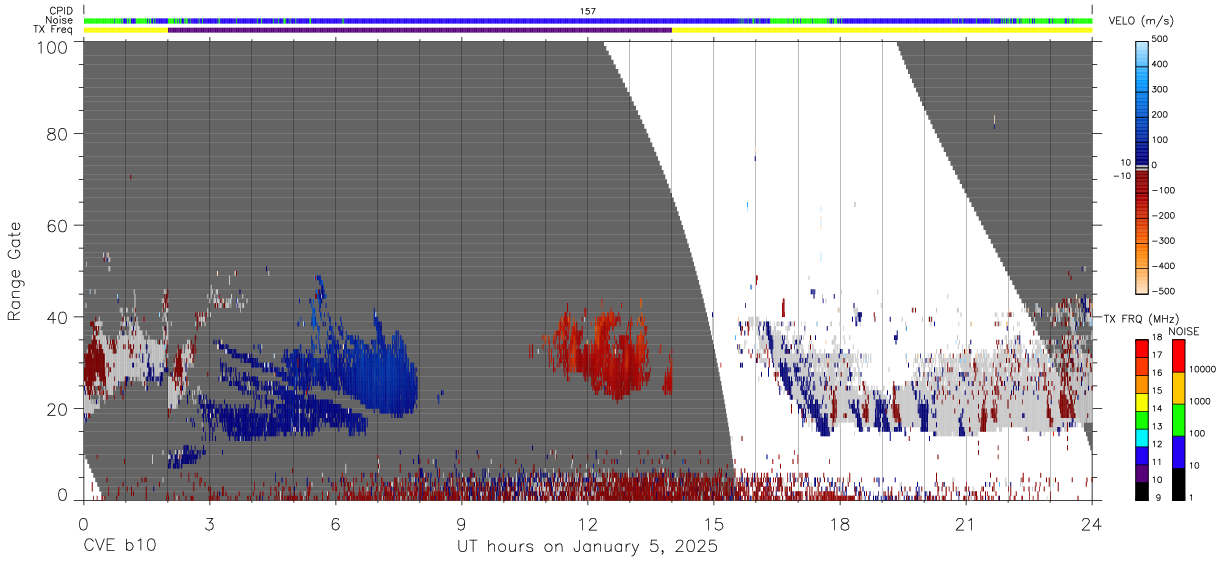Click the yellow swatch in the NOISE legend
The width and height of the screenshot is (1228, 567).
click(1178, 388)
